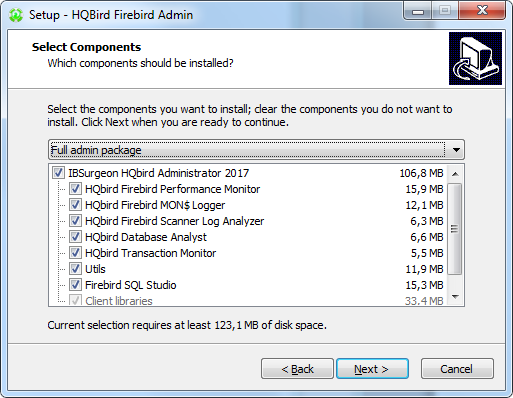Click the Next button to continue
The width and height of the screenshot is (513, 398).
point(372,369)
